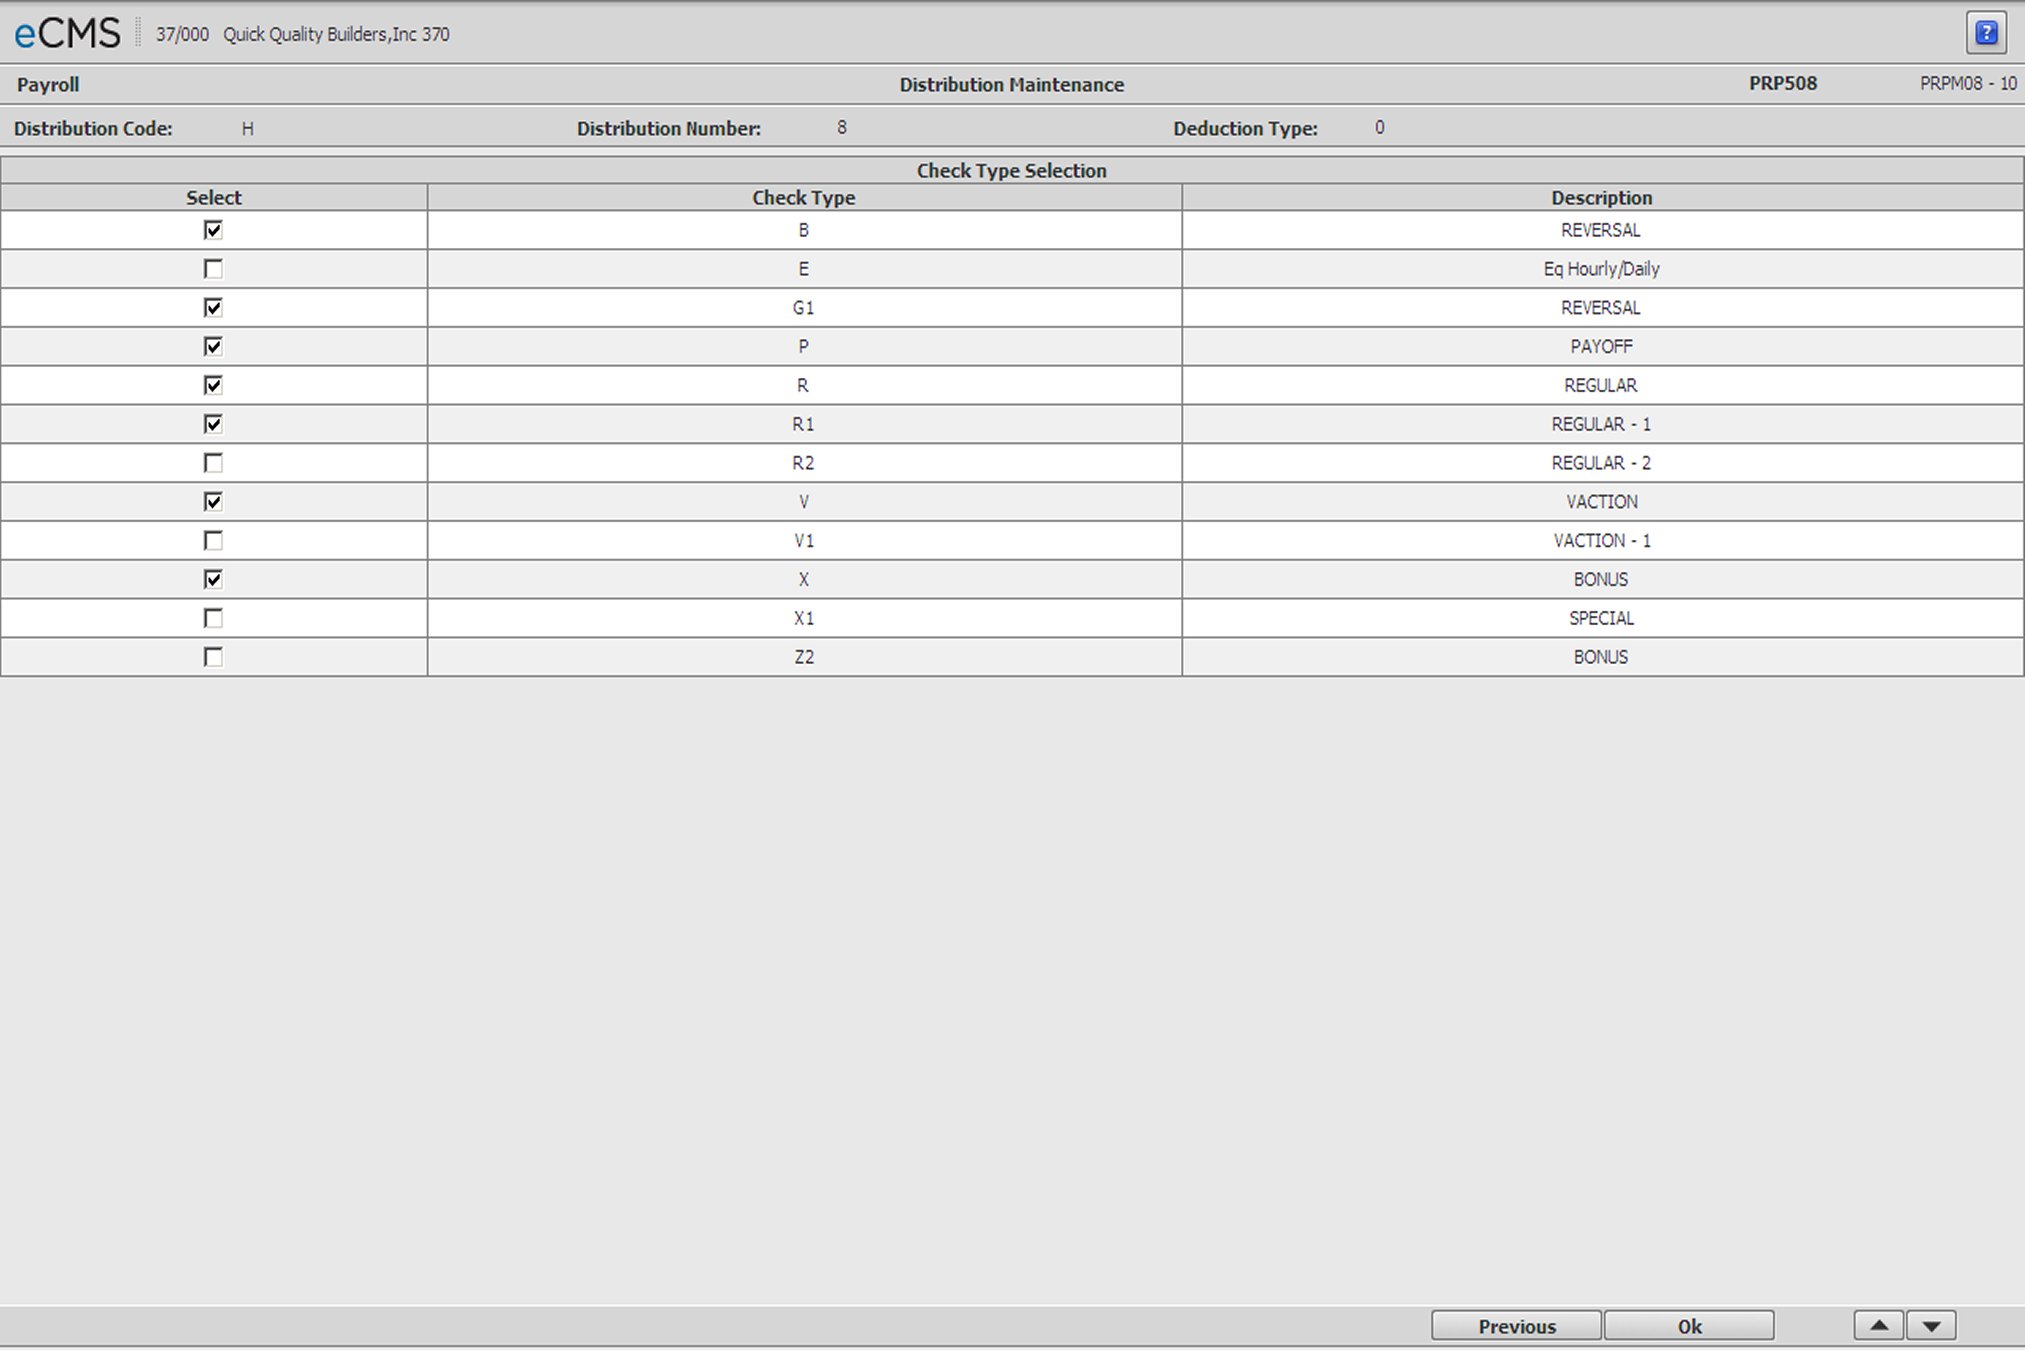
Task: Check the E Eq Hourly/Daily checkbox
Action: [x=213, y=269]
